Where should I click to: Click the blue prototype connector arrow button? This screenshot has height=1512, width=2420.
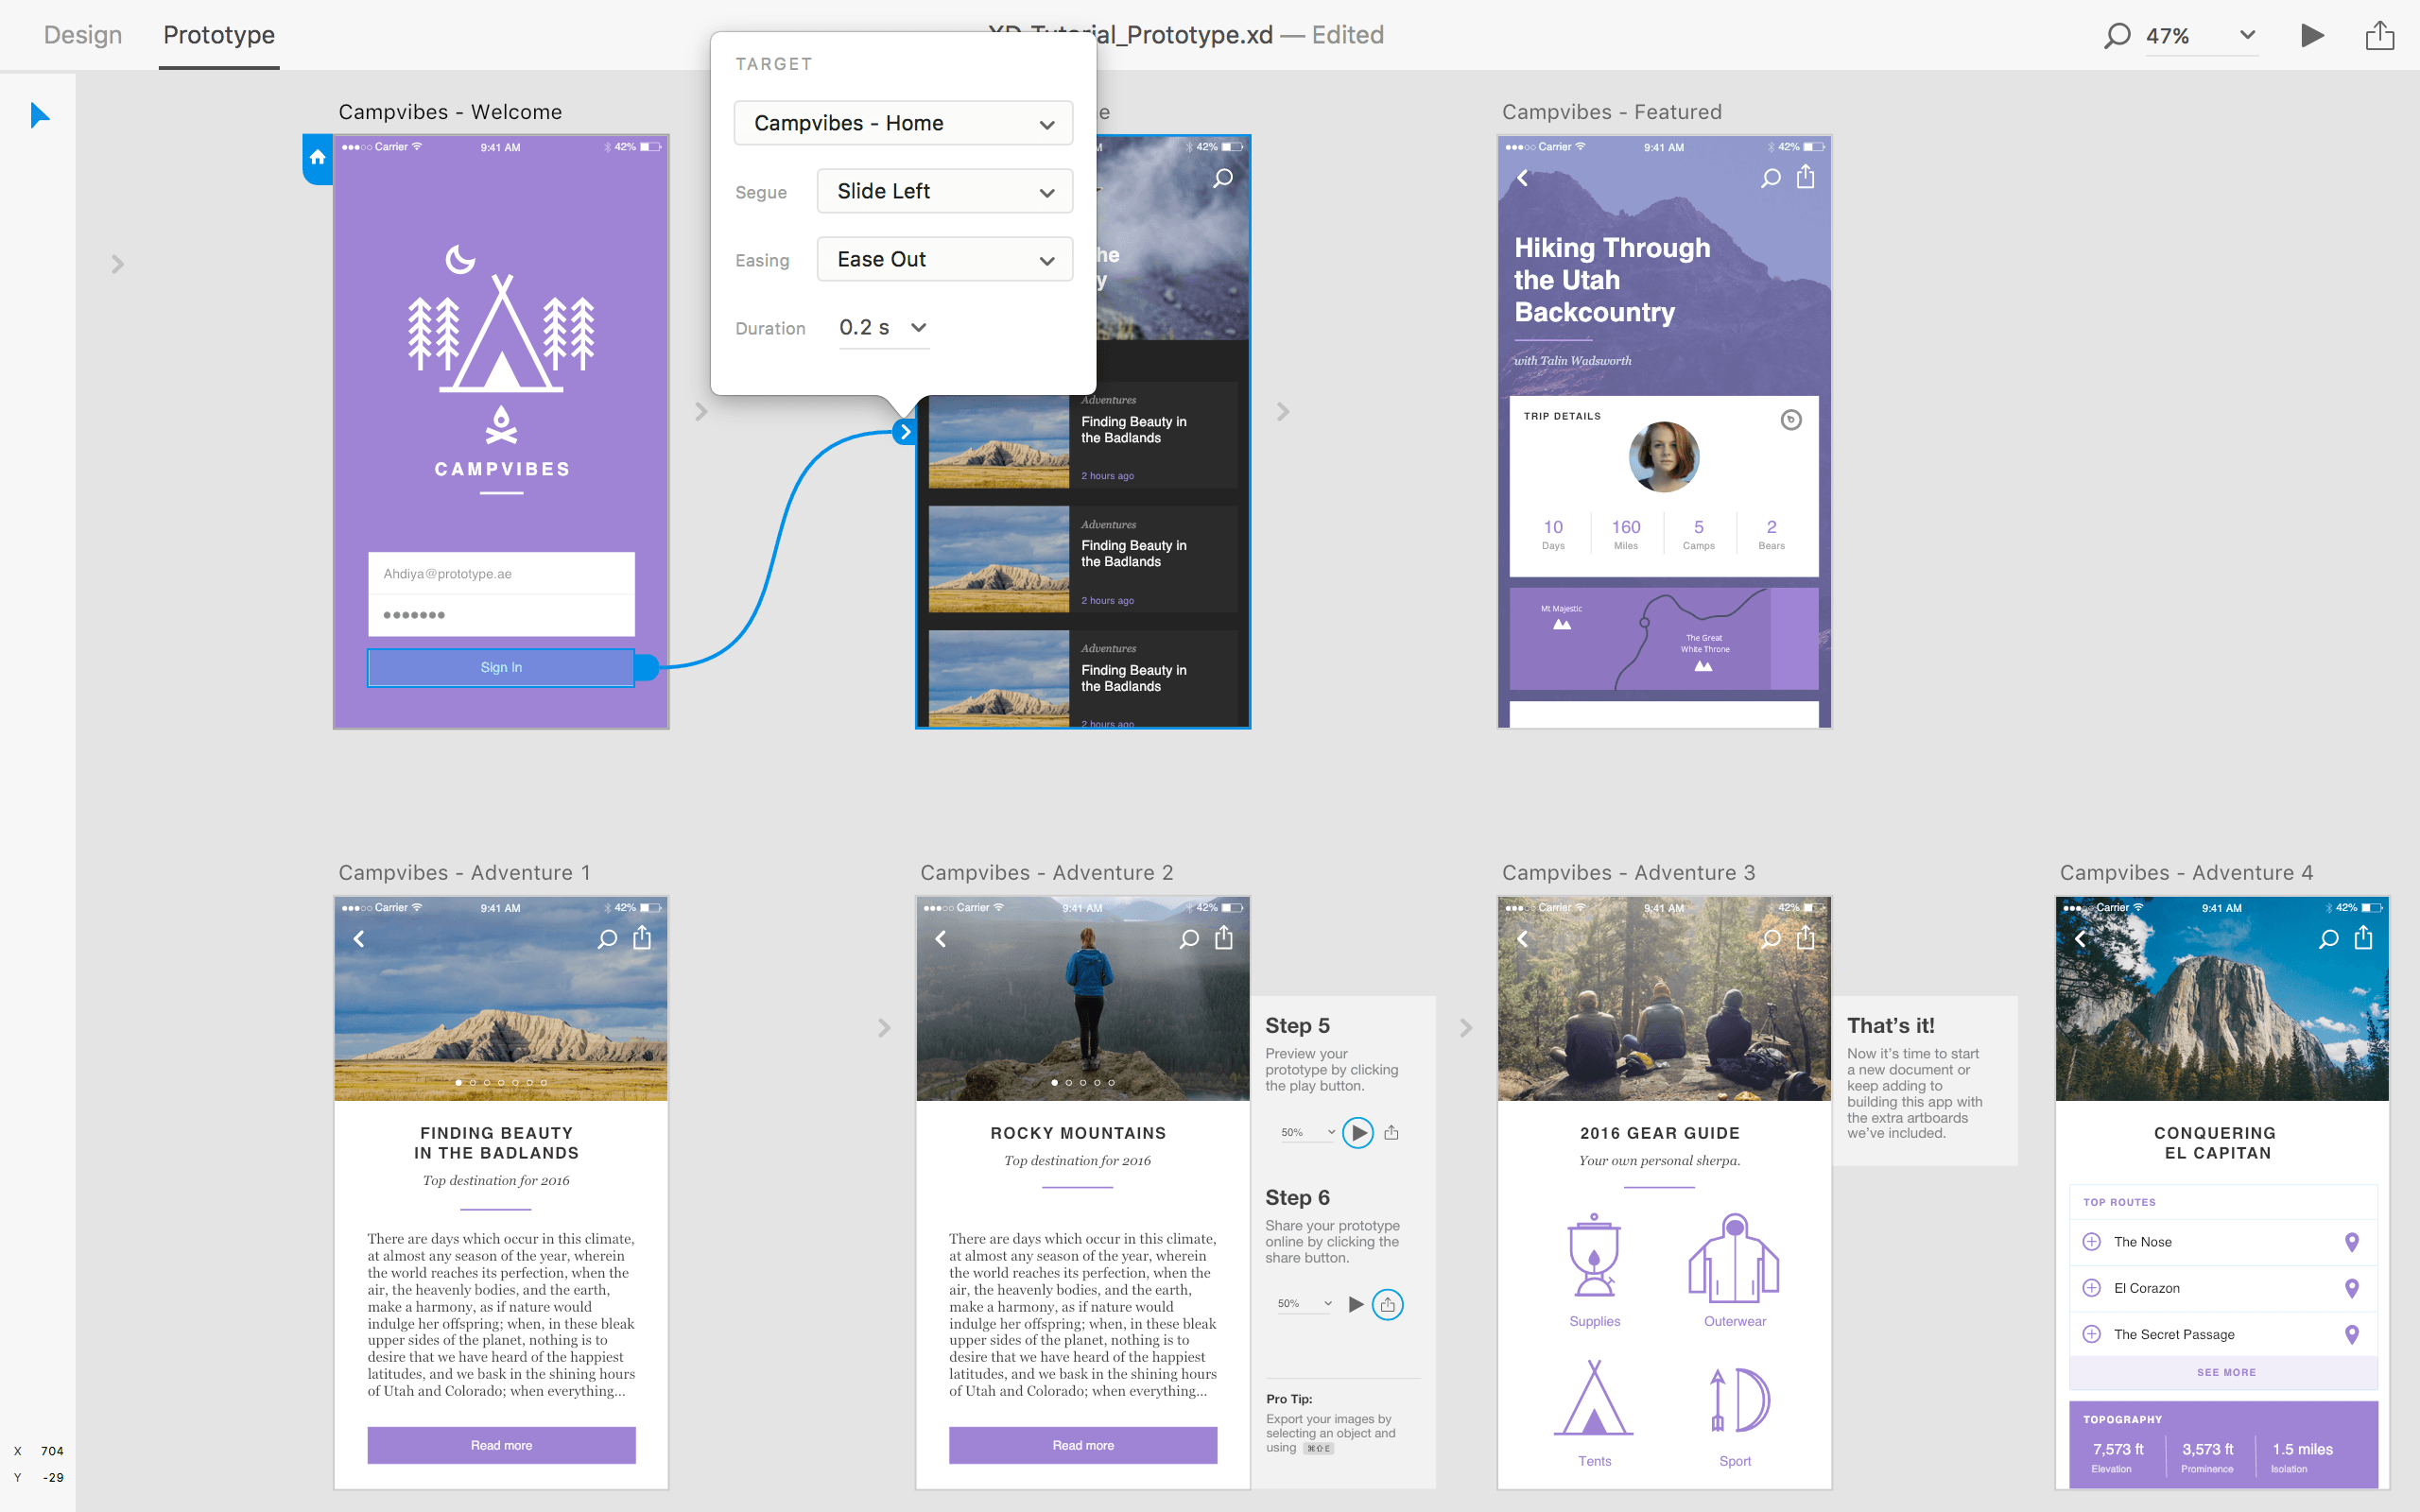pos(905,430)
